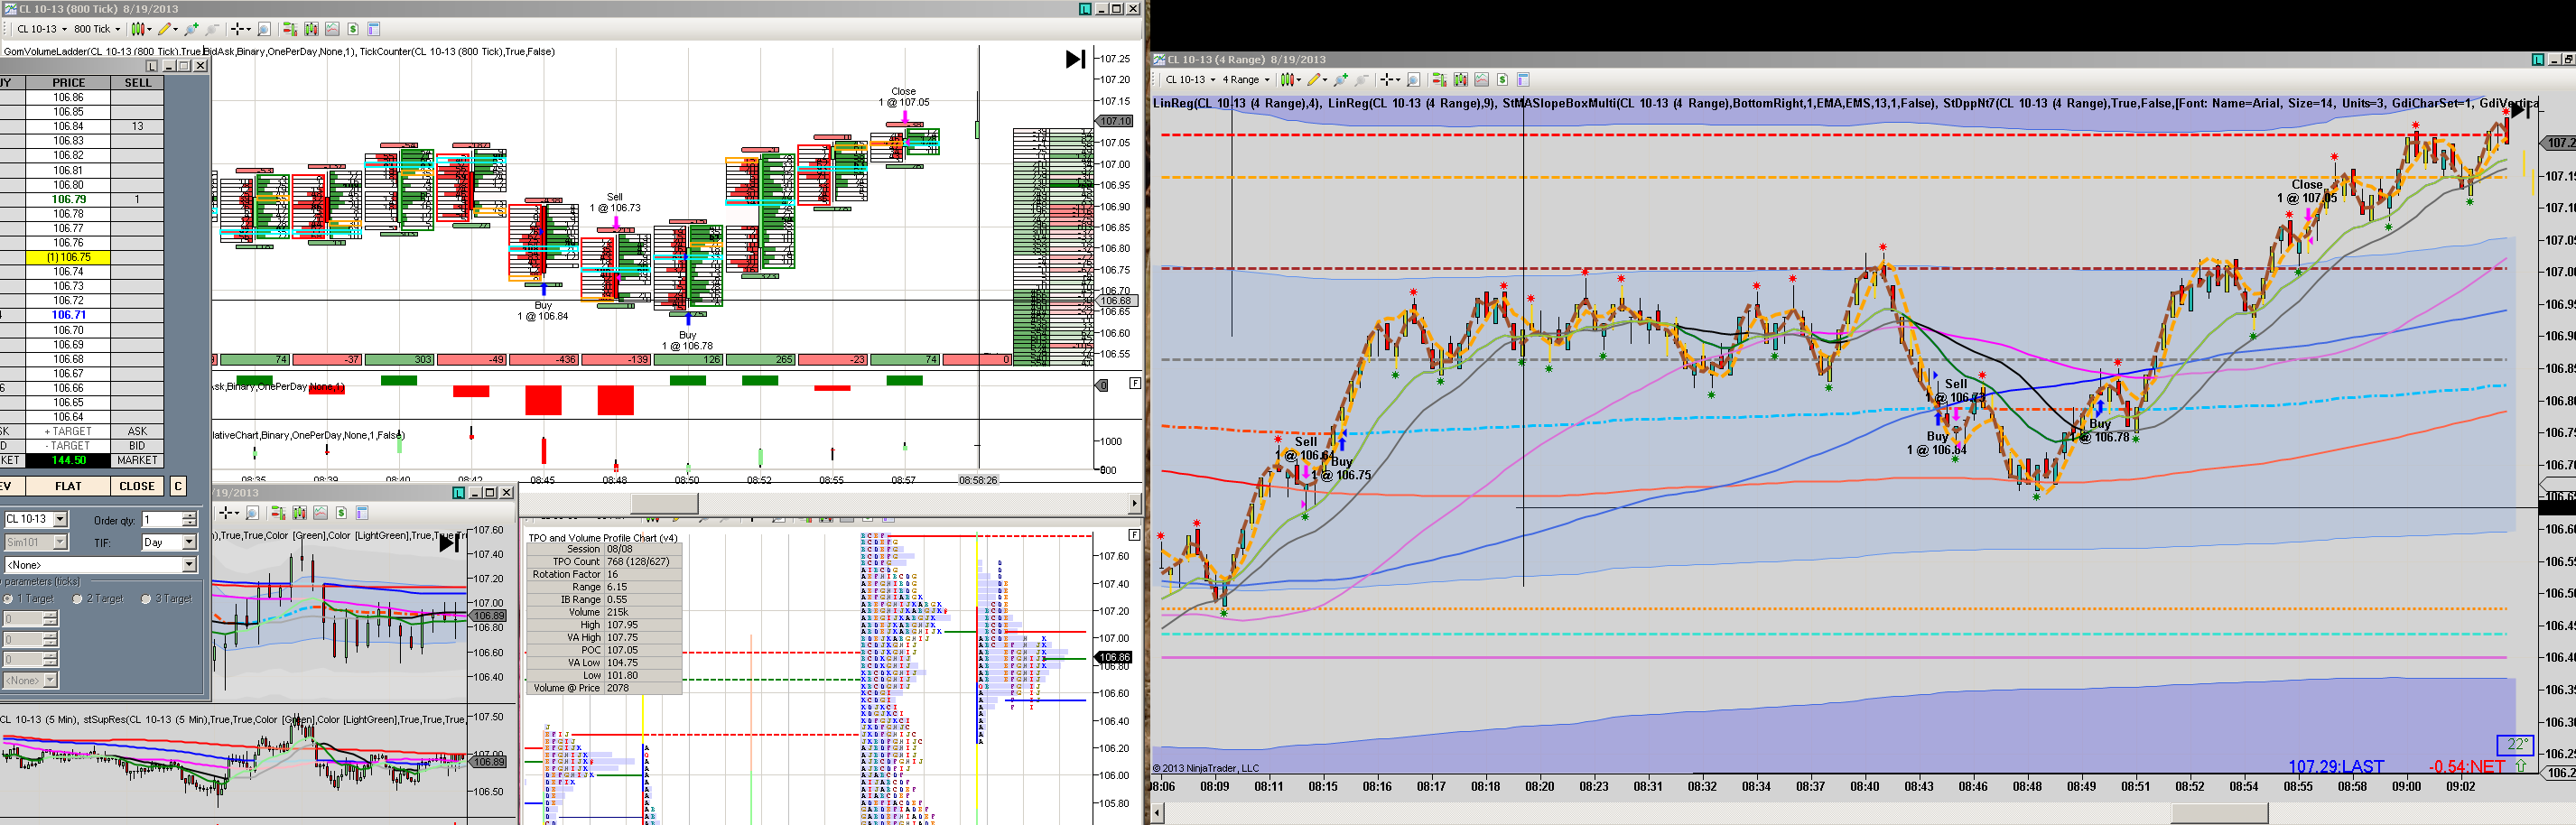Zoom in on the 4 Range chart
The image size is (2576, 825).
1341,80
